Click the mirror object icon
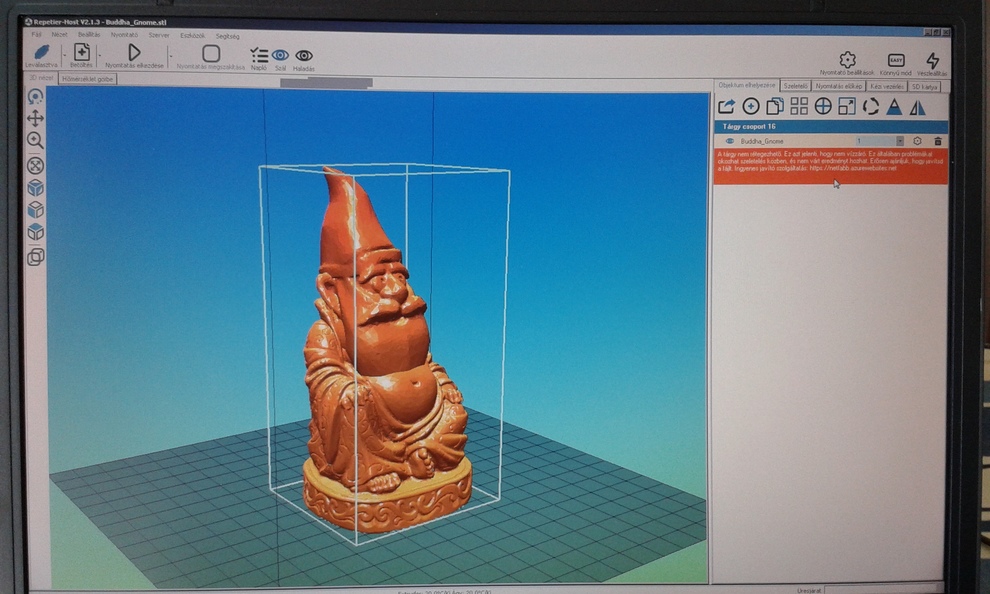This screenshot has width=990, height=594. click(x=918, y=107)
